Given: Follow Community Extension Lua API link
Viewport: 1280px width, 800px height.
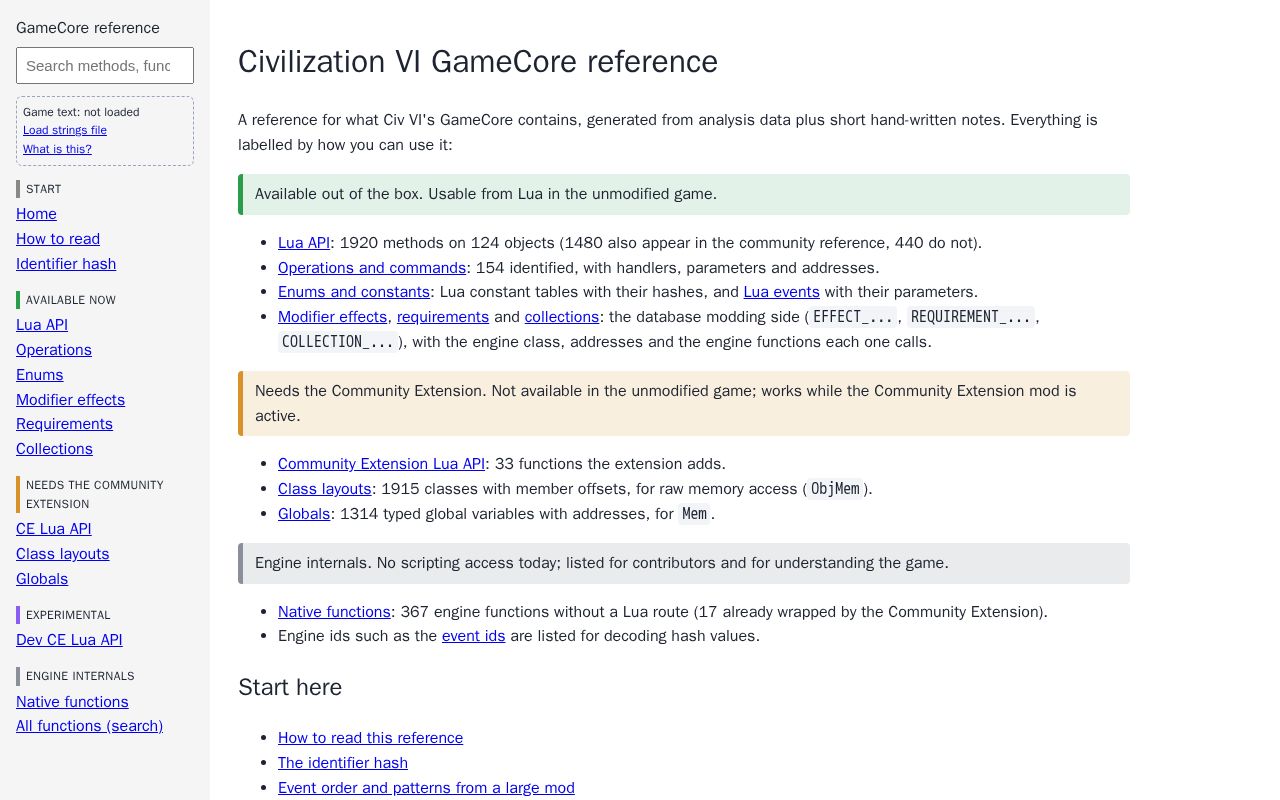Looking at the screenshot, I should coord(381,464).
